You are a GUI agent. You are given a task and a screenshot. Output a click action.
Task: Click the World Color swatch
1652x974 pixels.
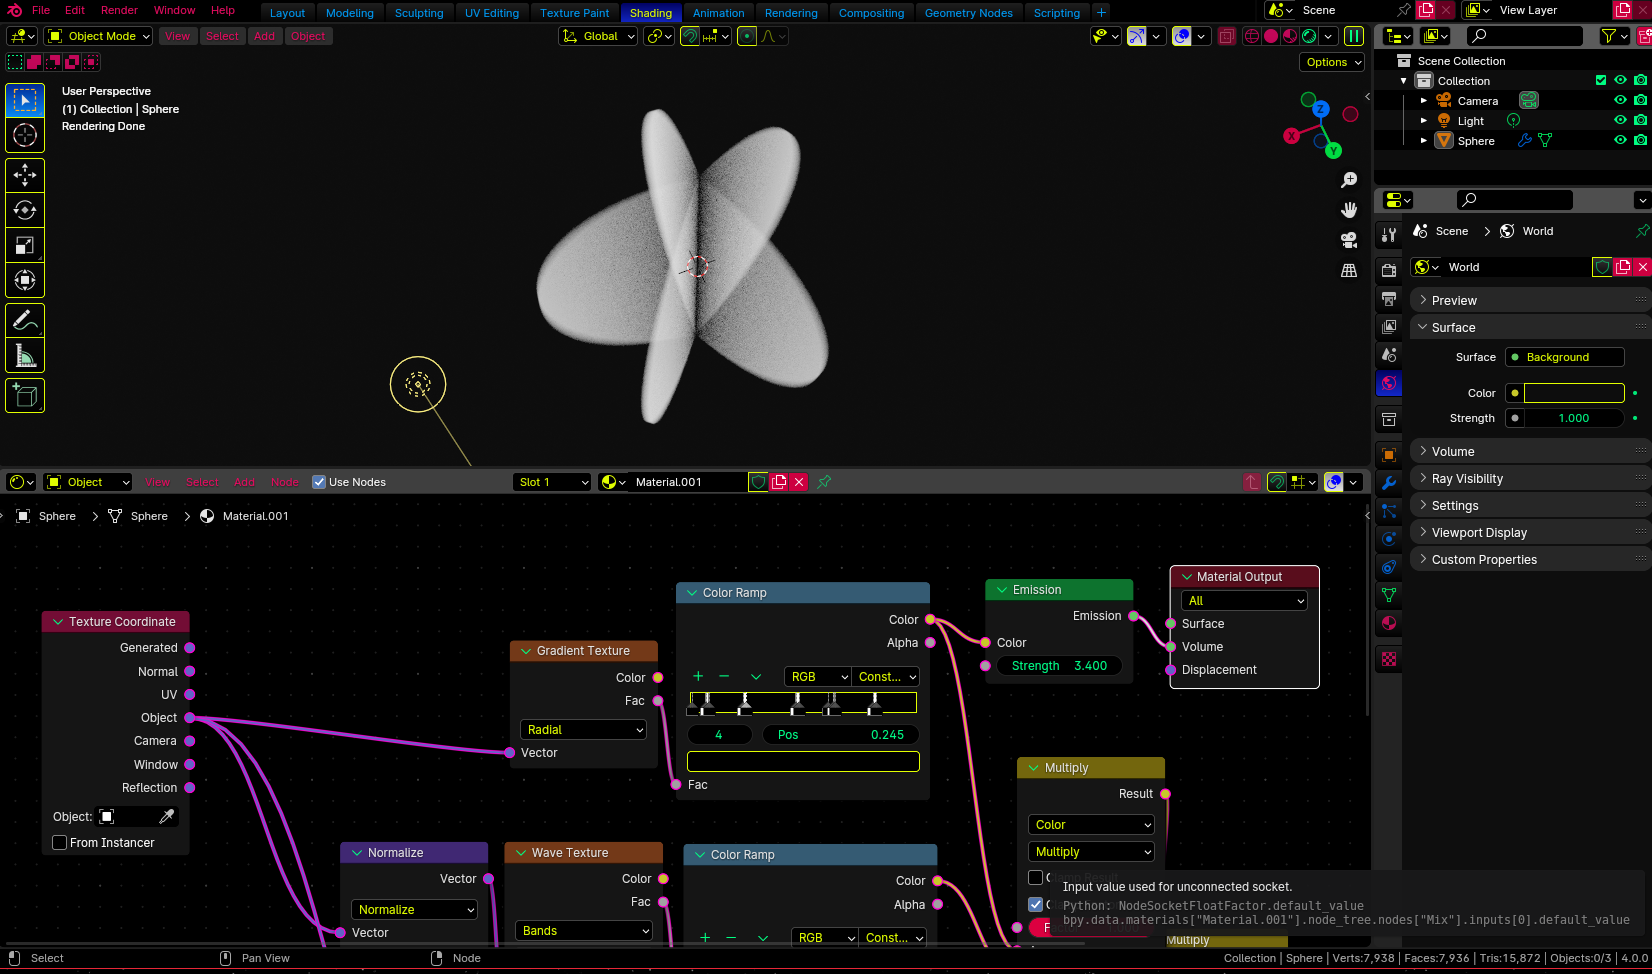(x=1573, y=393)
